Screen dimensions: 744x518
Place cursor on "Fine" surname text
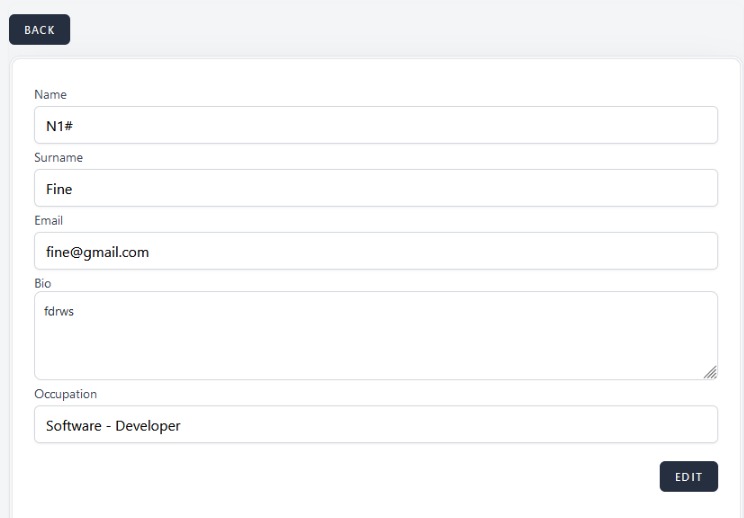(59, 189)
